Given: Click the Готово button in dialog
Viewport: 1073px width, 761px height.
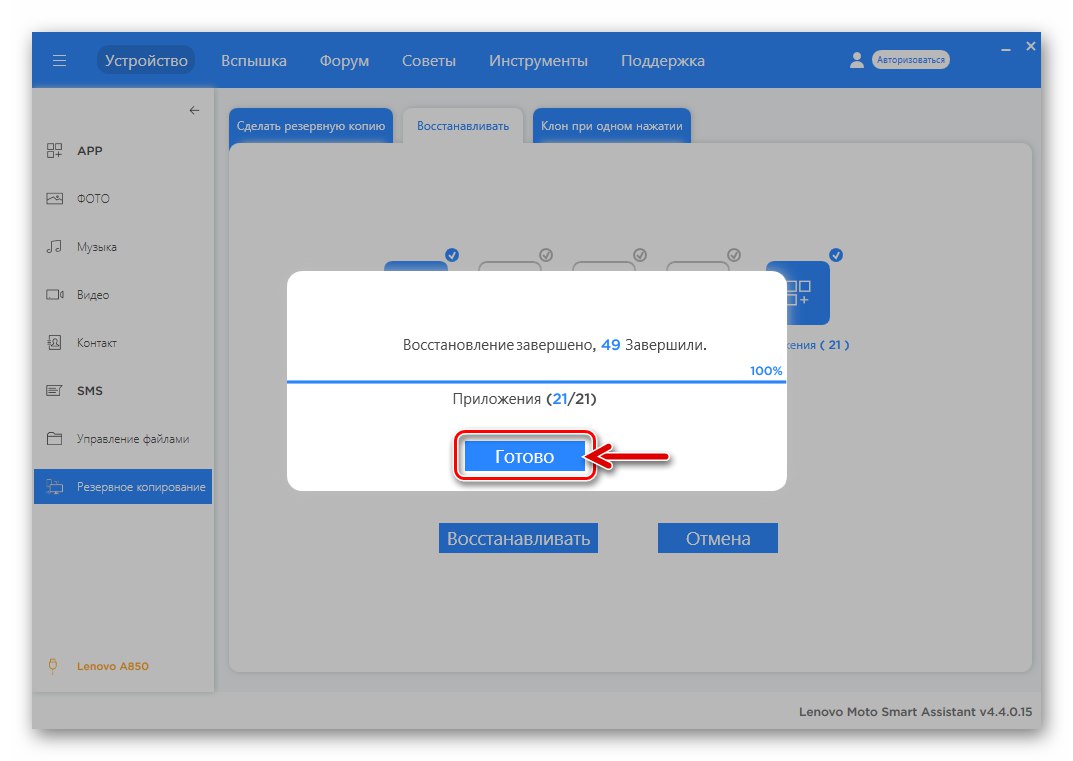Looking at the screenshot, I should pos(524,456).
